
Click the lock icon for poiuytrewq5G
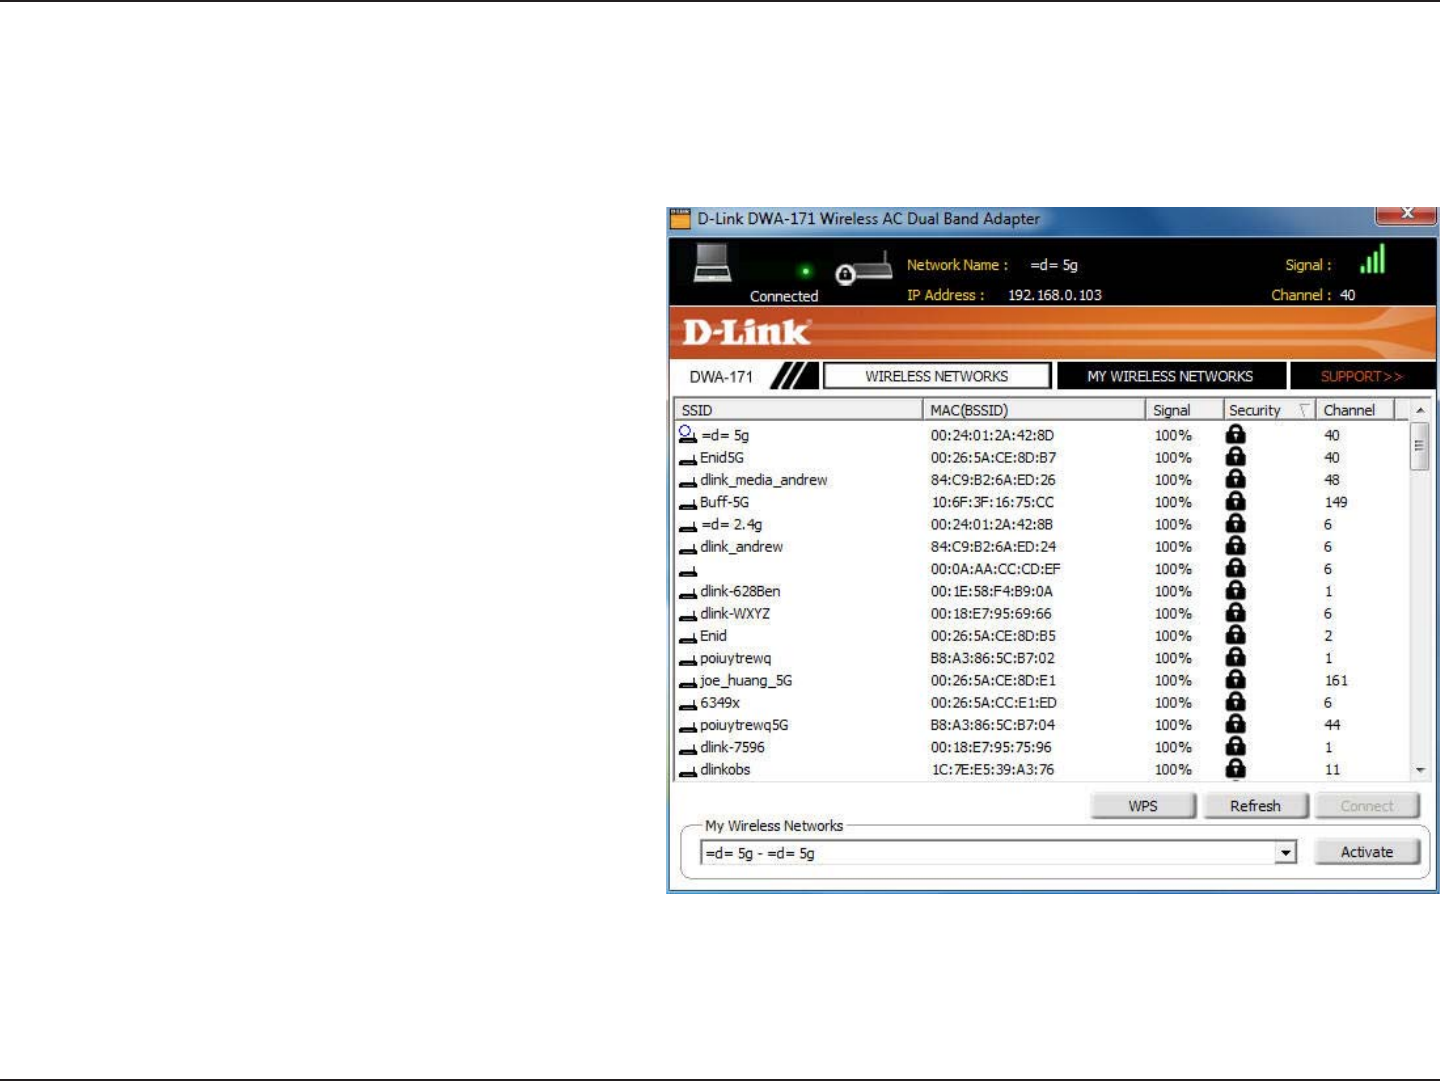coord(1236,723)
